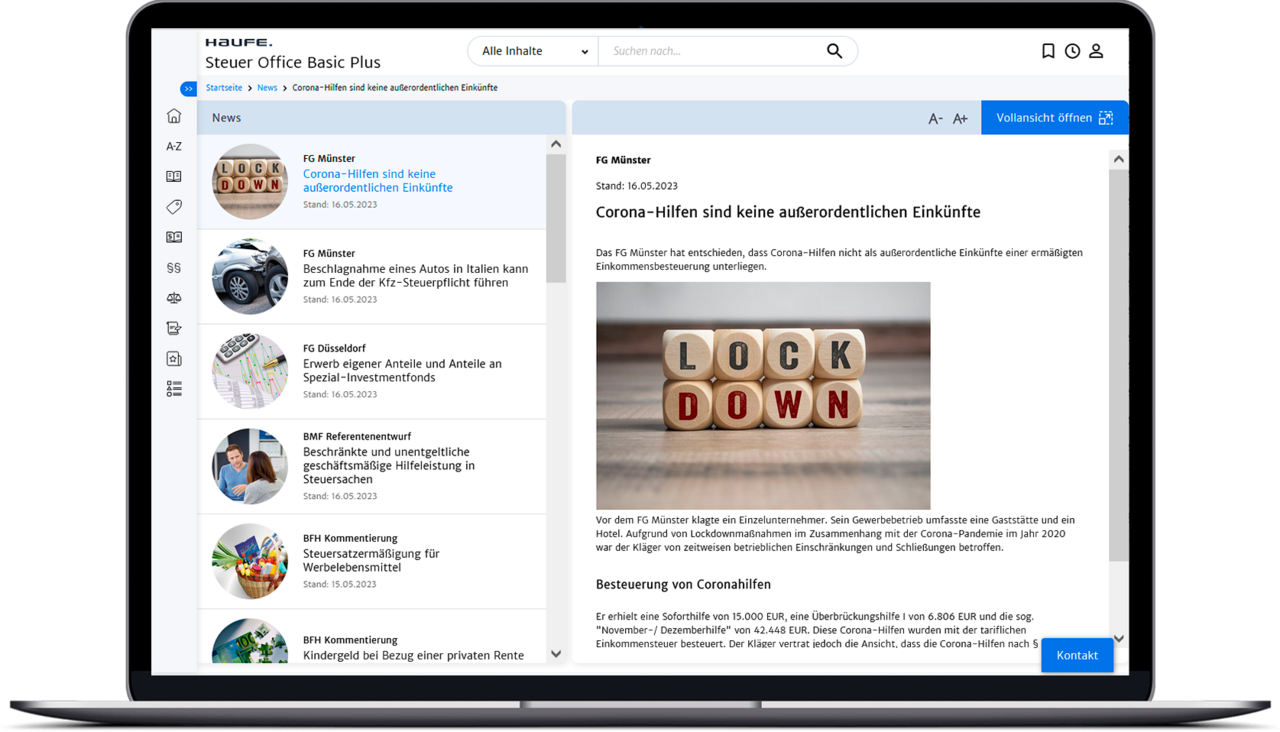
Task: Show history via the clock icon
Action: pyautogui.click(x=1072, y=51)
